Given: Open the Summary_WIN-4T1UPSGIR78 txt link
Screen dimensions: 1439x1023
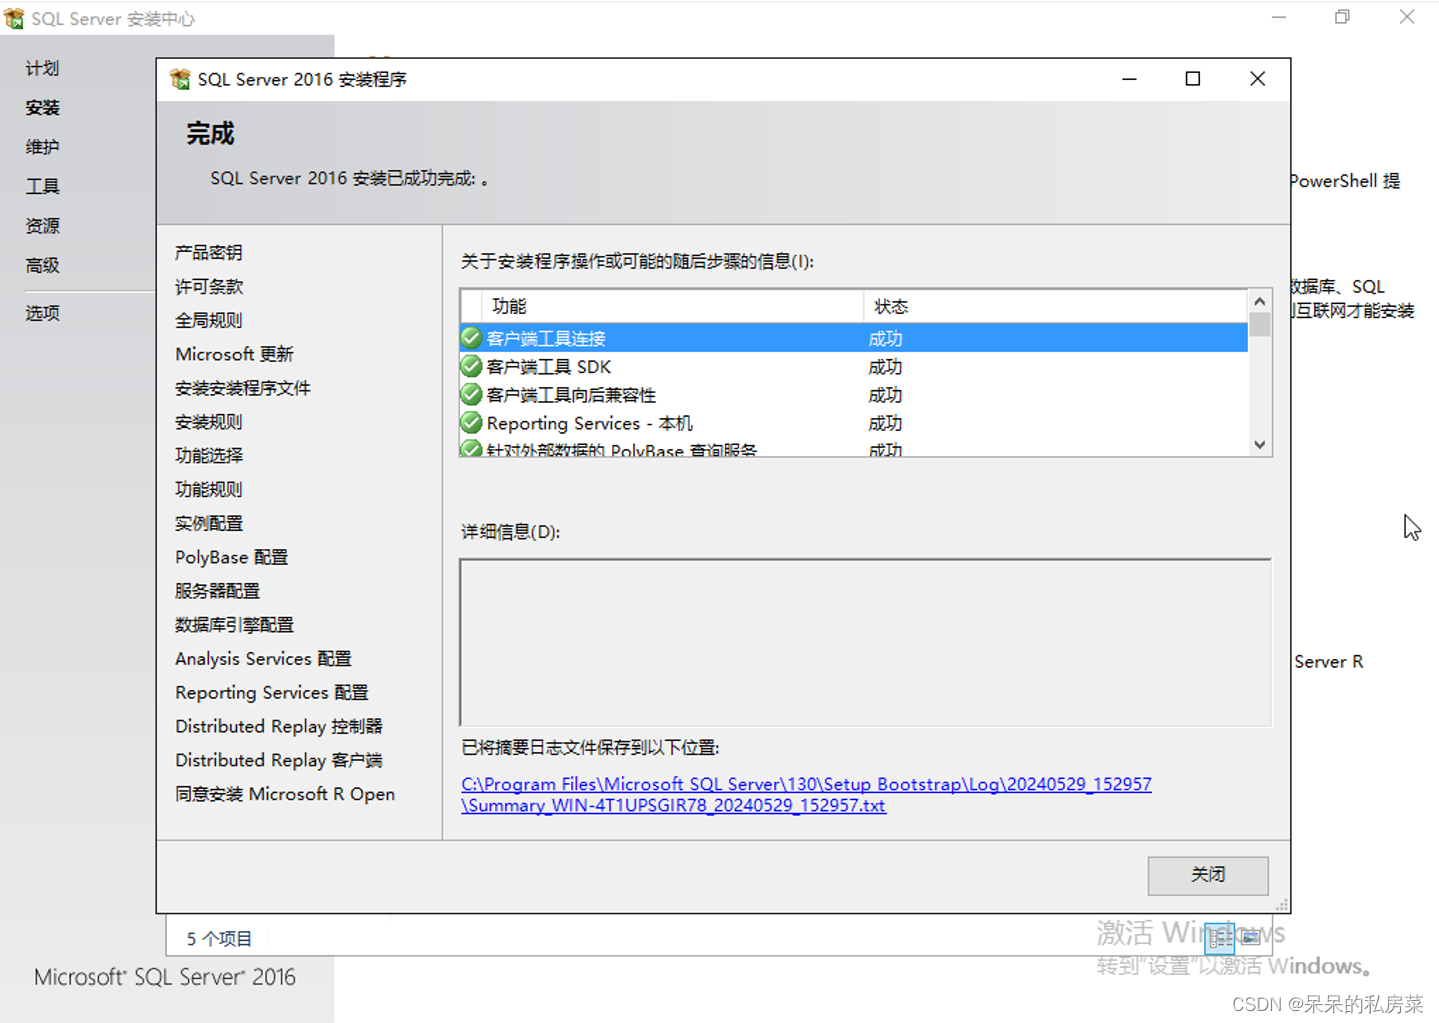Looking at the screenshot, I should 673,805.
